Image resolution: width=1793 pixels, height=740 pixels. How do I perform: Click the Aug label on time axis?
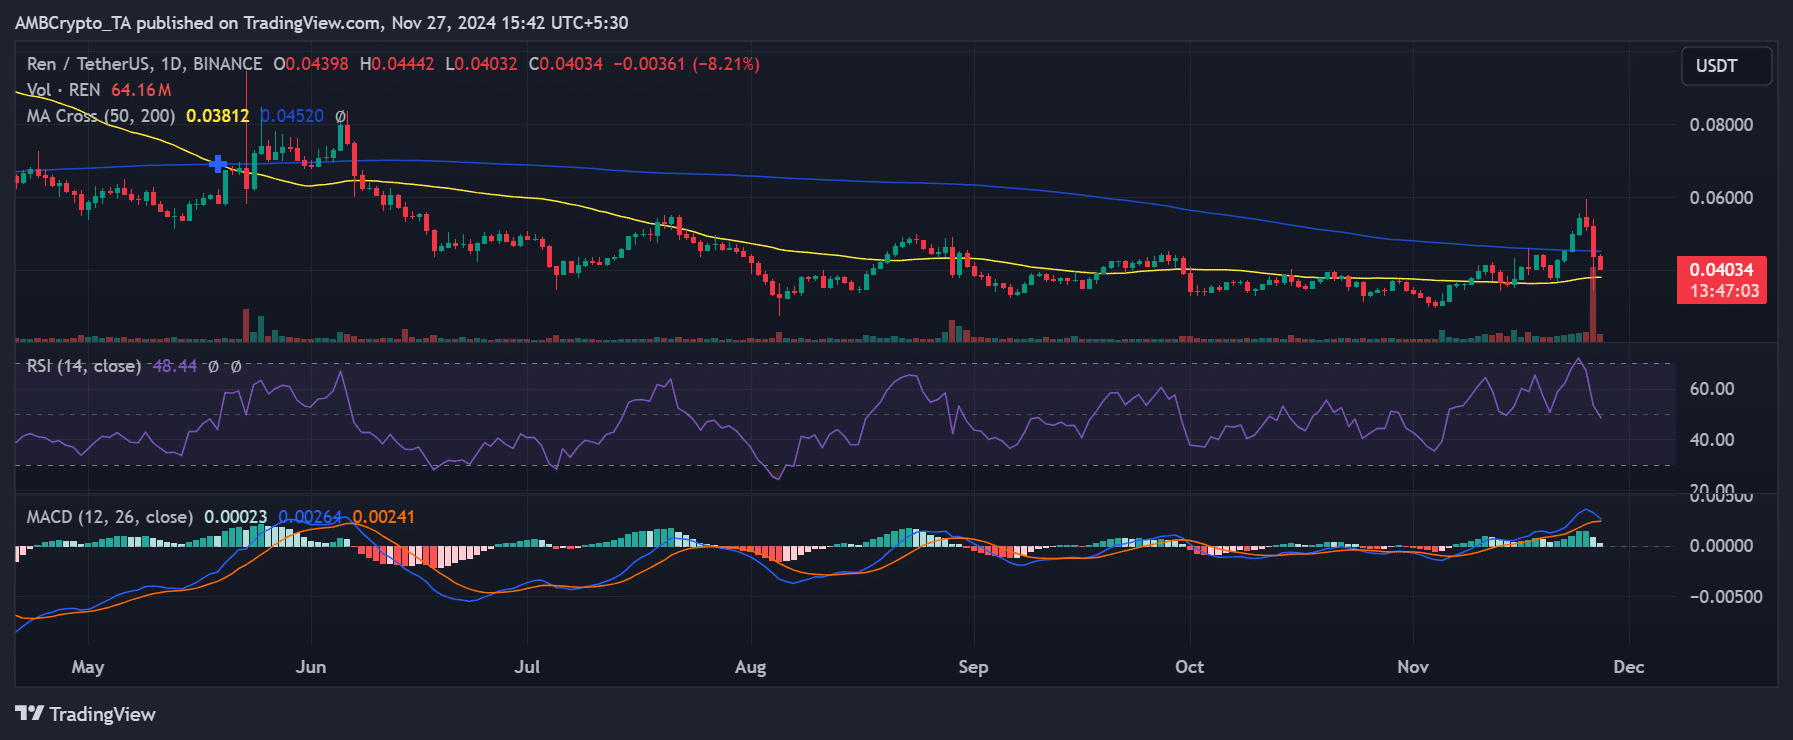pos(751,667)
